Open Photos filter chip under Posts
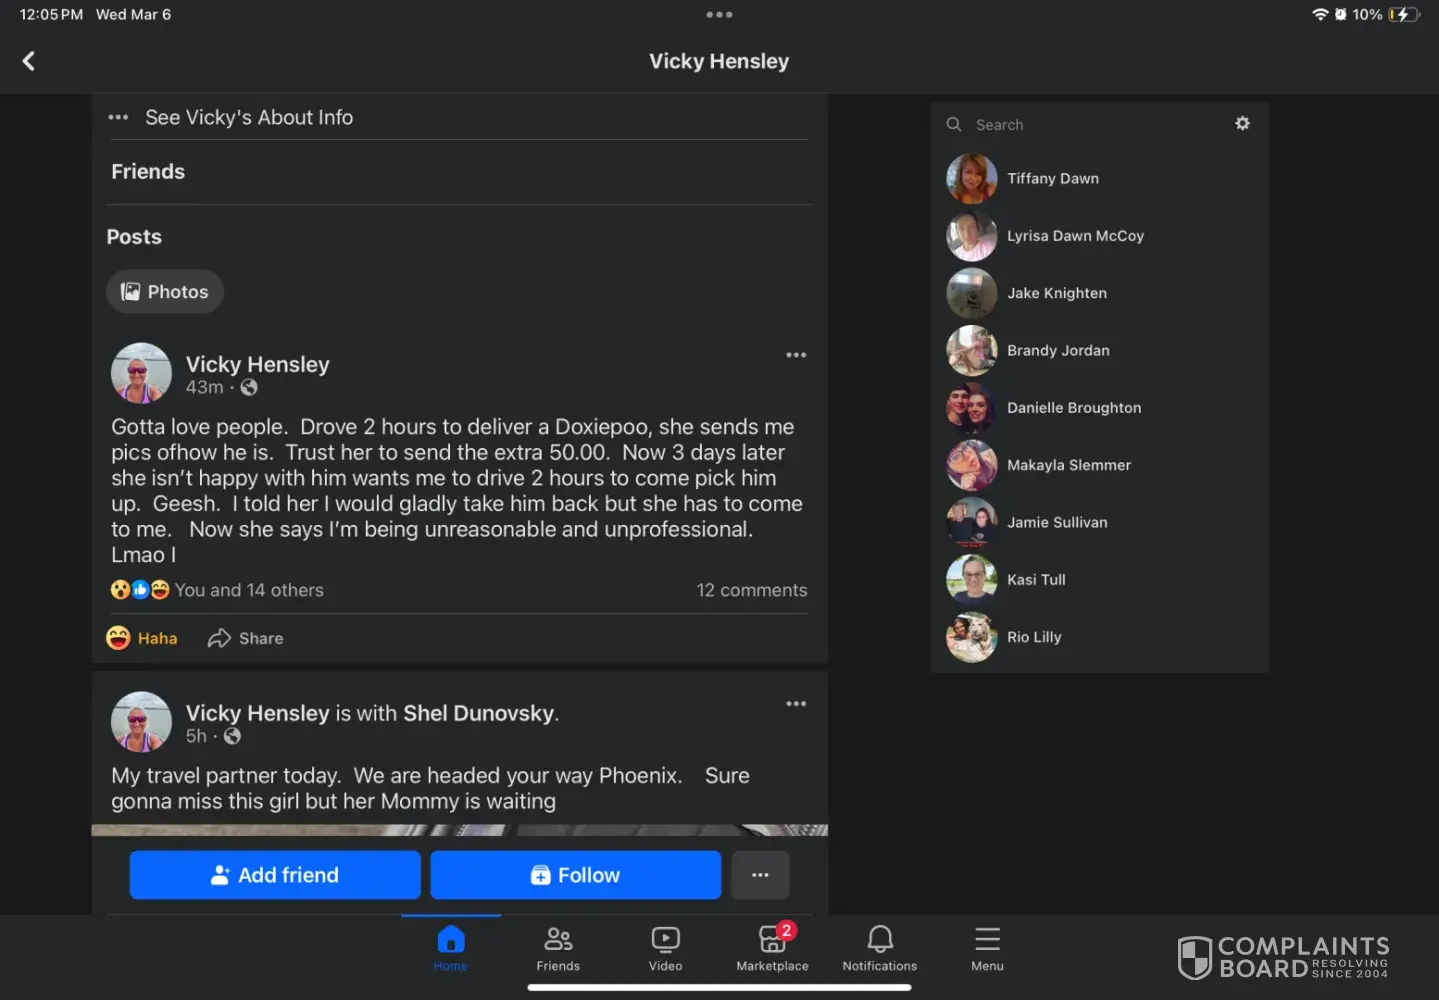 (165, 292)
